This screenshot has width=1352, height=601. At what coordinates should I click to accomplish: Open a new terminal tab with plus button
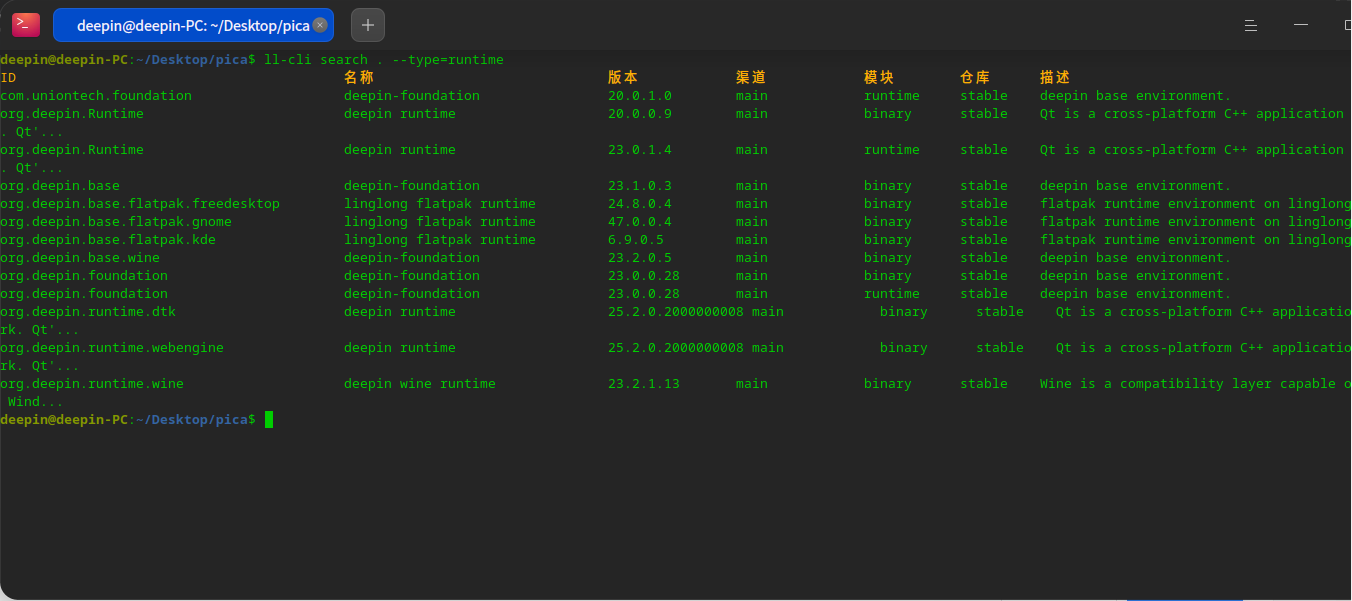368,25
